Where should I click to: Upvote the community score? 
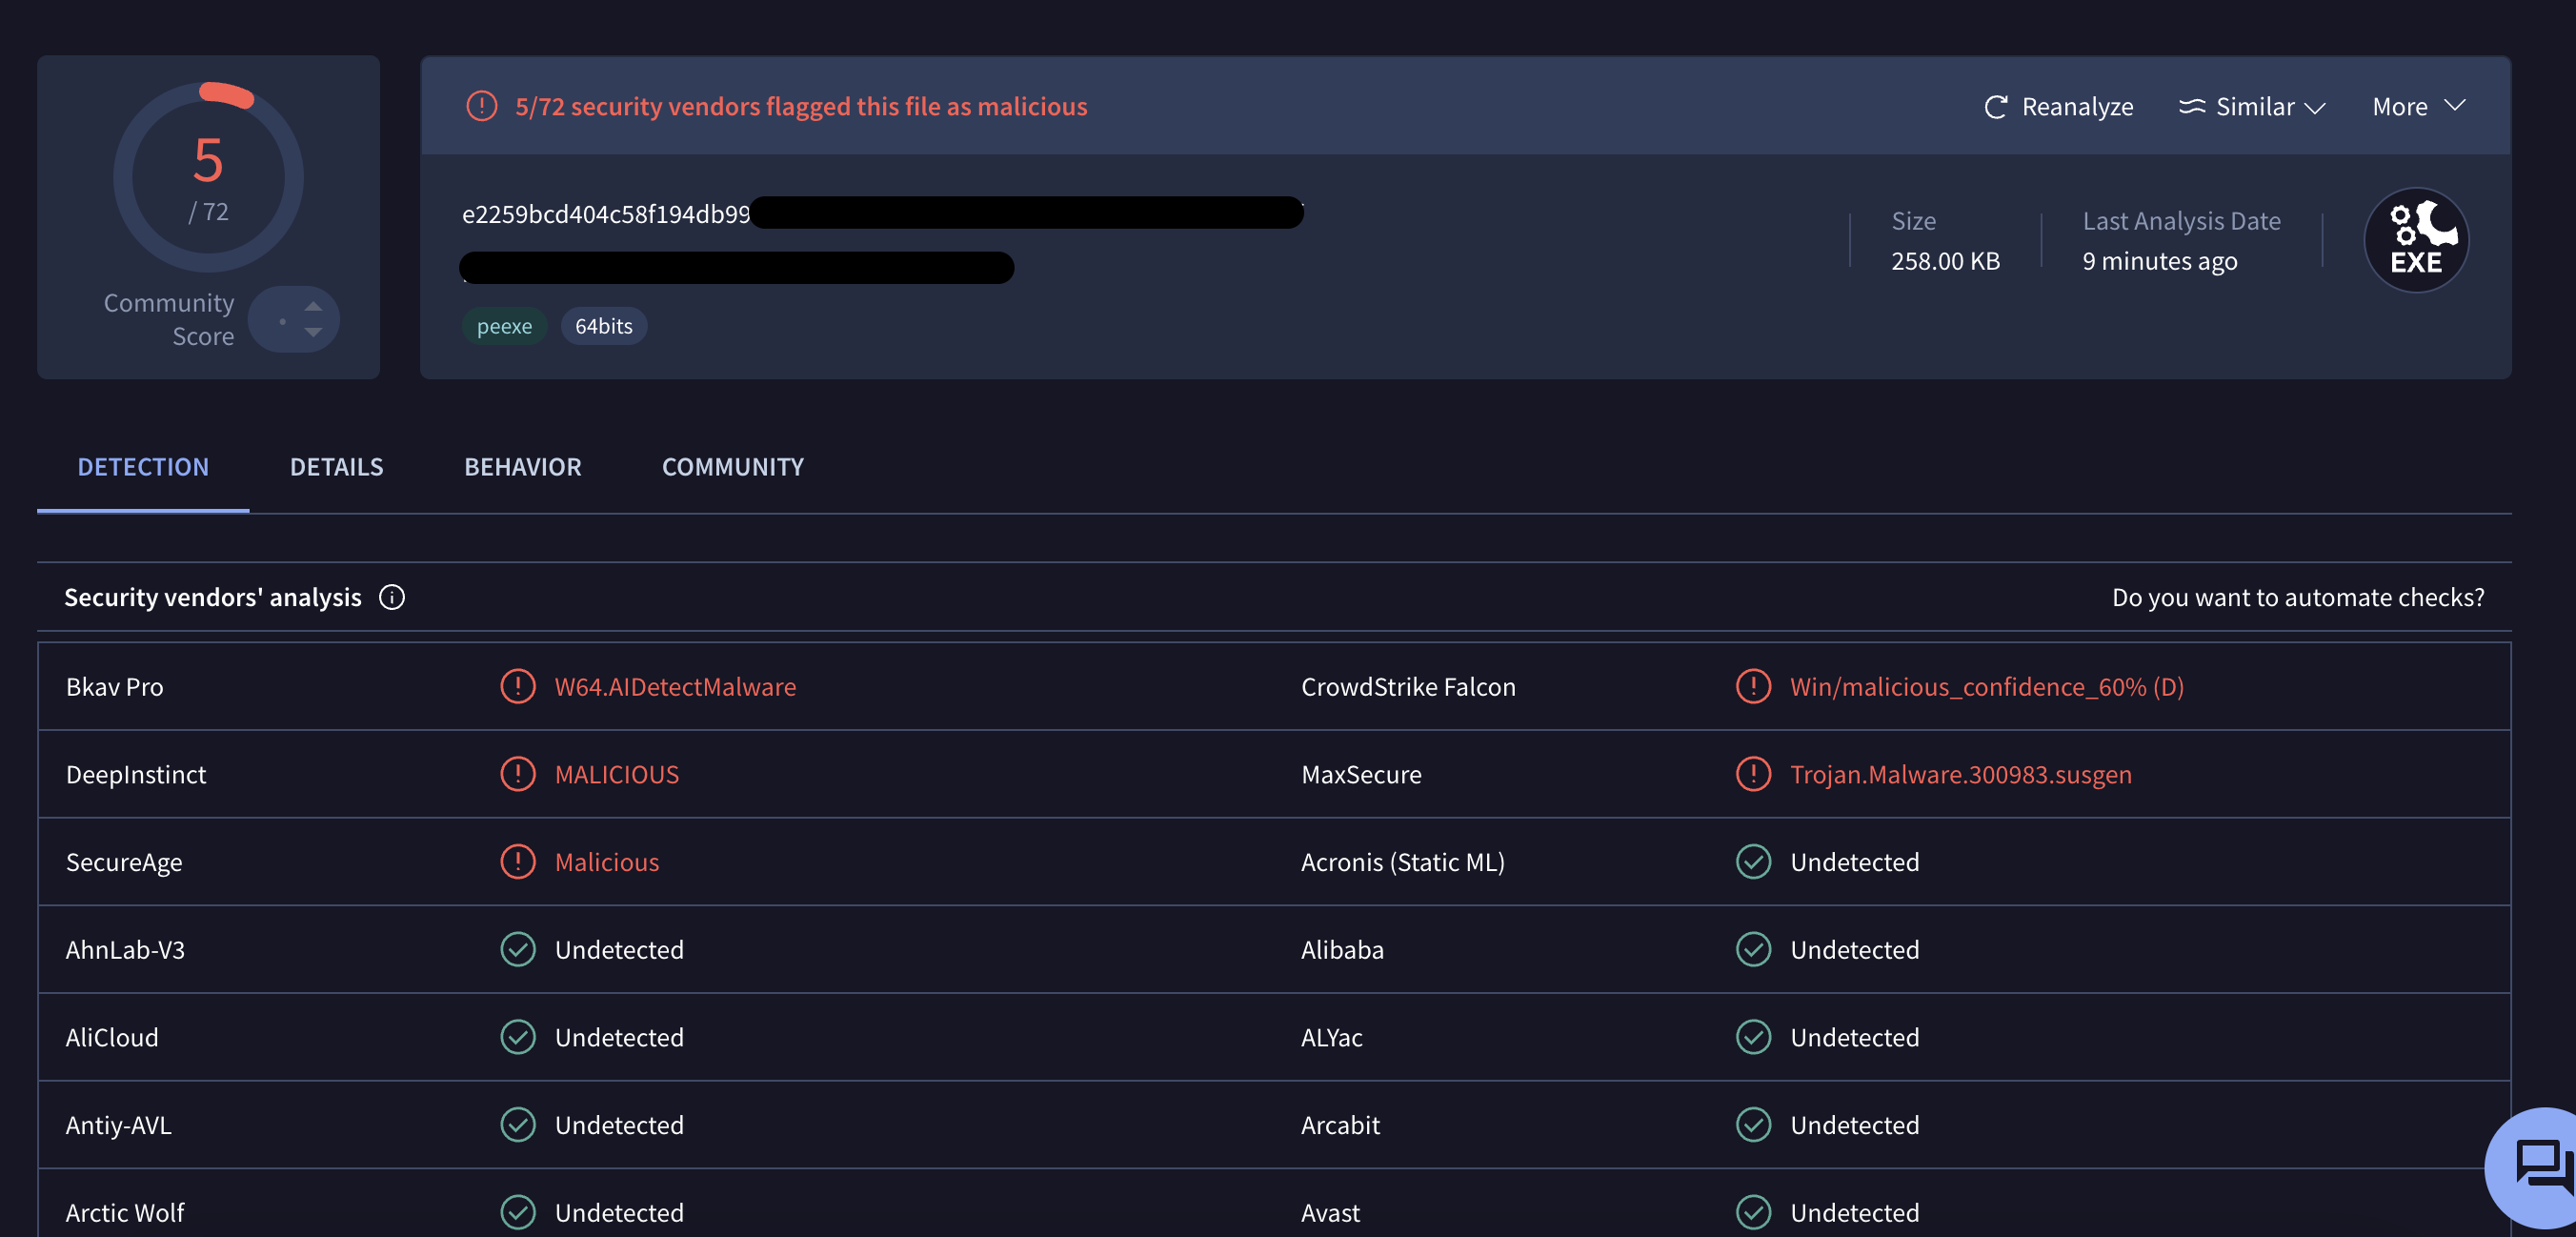pyautogui.click(x=313, y=306)
